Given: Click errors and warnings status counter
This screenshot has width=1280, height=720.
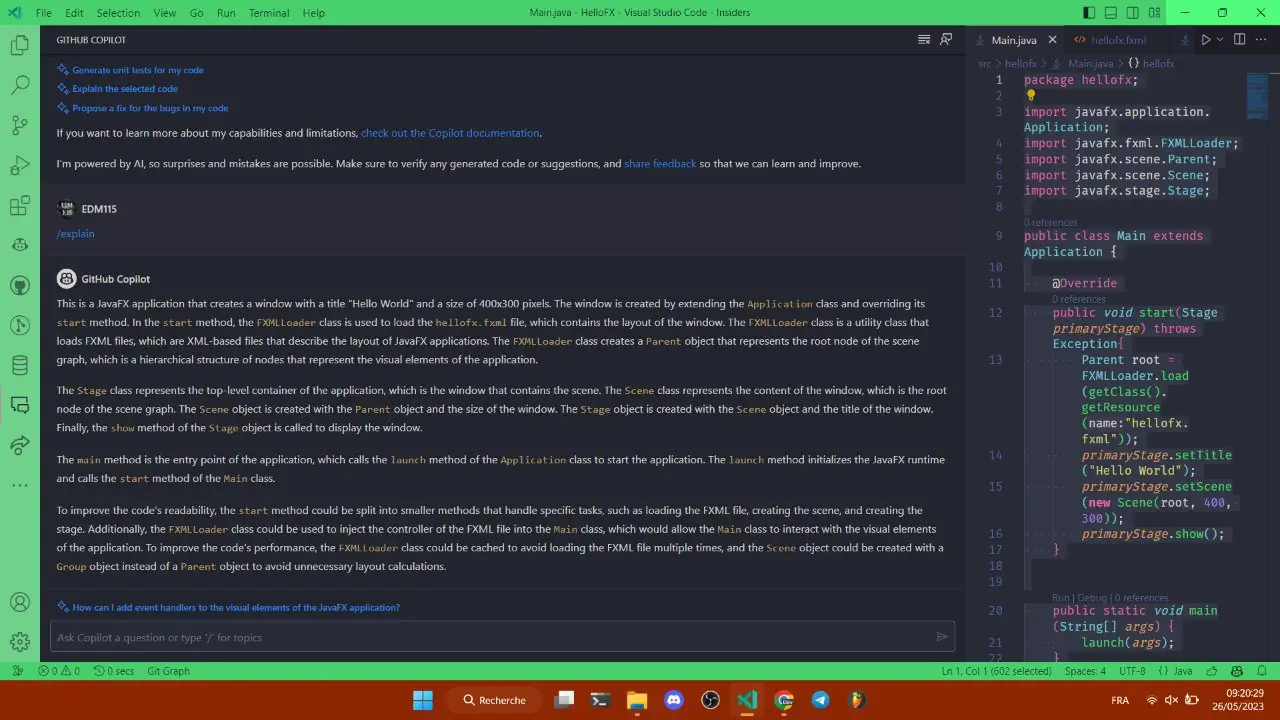Looking at the screenshot, I should 59,671.
